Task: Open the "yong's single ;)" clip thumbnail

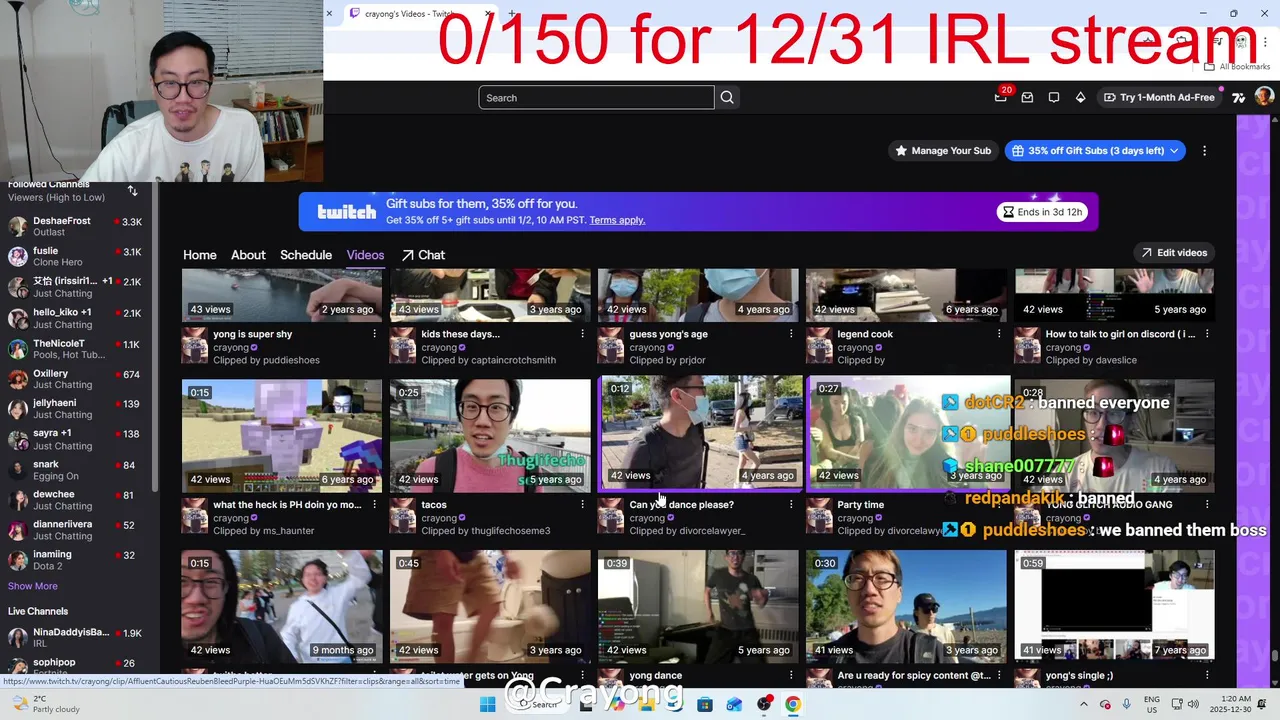Action: tap(1114, 606)
